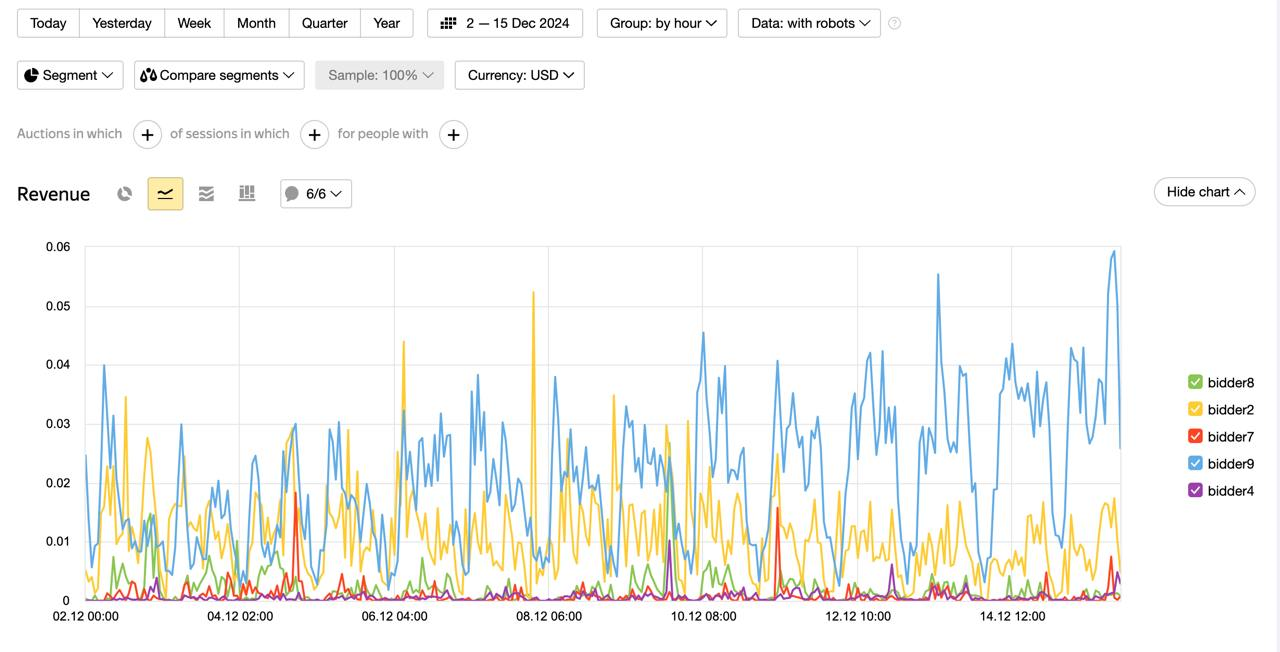1280x652 pixels.
Task: Switch to stacked area chart view
Action: click(206, 194)
